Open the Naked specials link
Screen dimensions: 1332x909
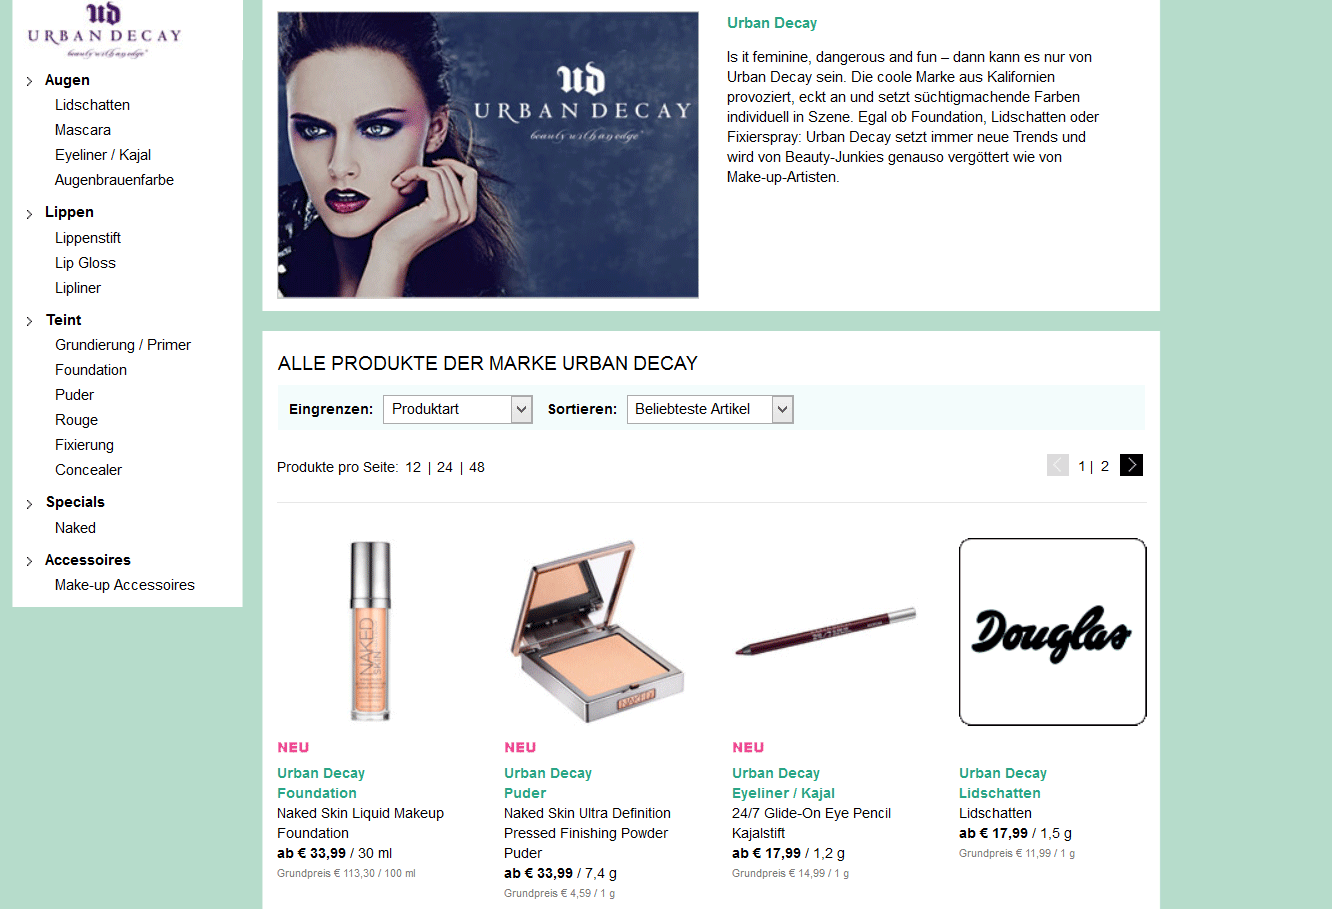click(x=75, y=528)
